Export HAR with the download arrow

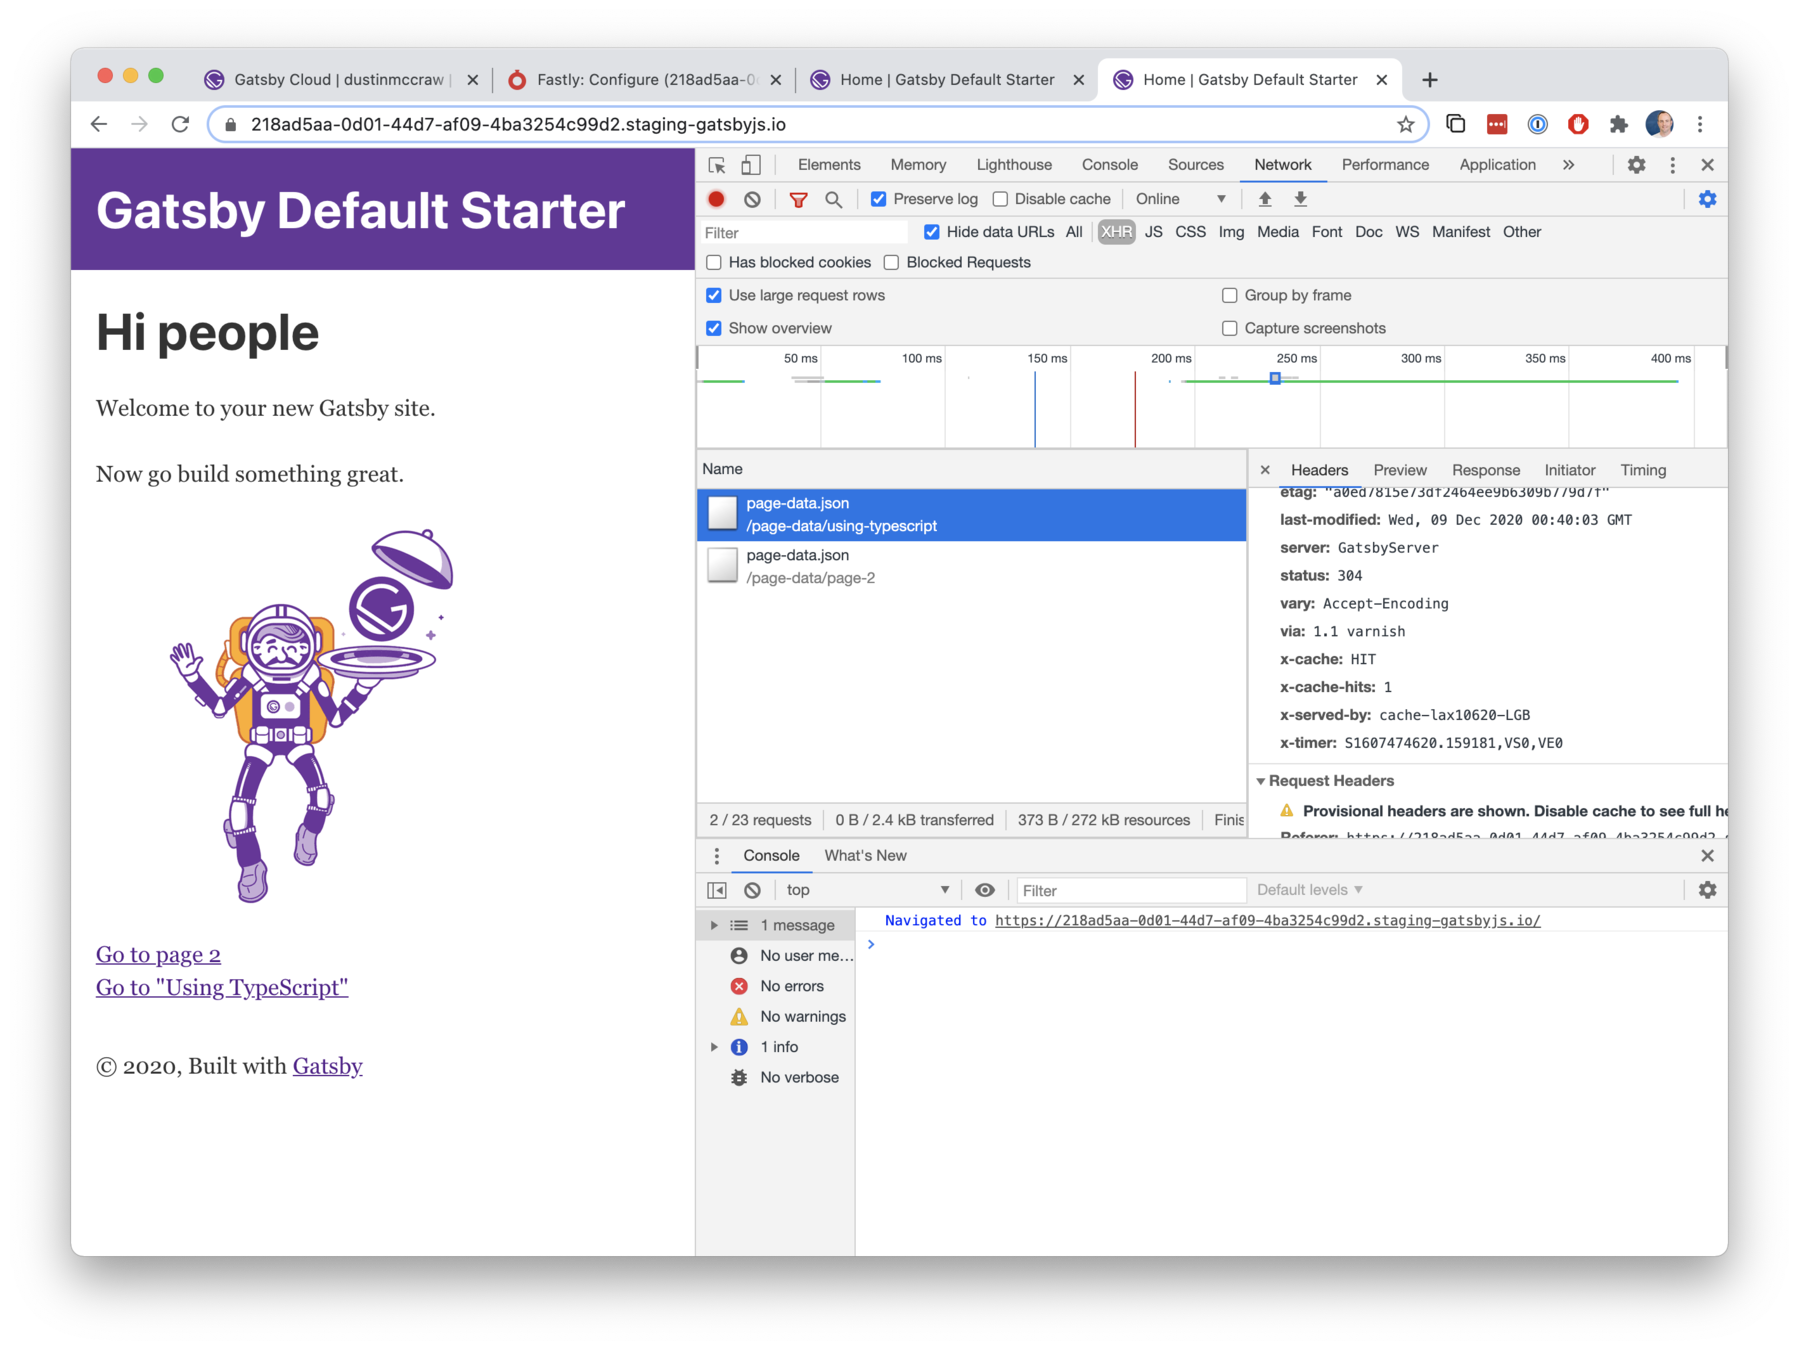(x=1300, y=199)
